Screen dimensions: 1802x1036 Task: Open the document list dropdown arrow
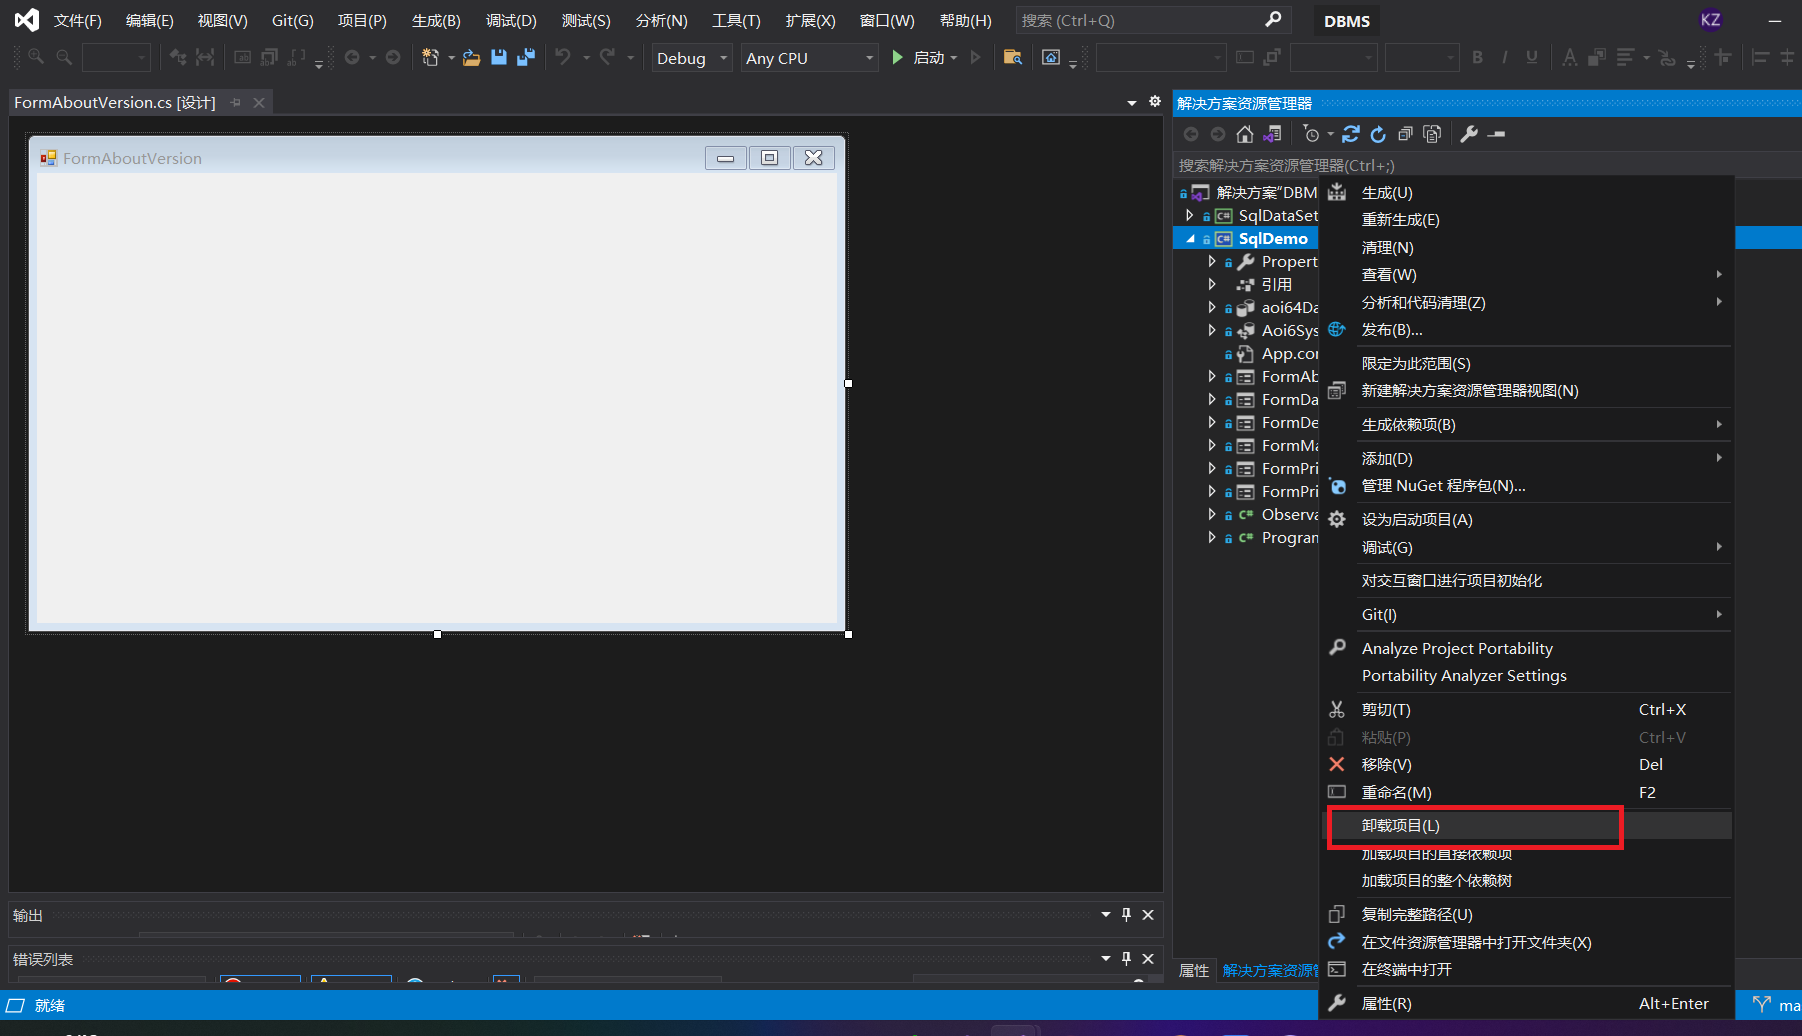(1132, 102)
